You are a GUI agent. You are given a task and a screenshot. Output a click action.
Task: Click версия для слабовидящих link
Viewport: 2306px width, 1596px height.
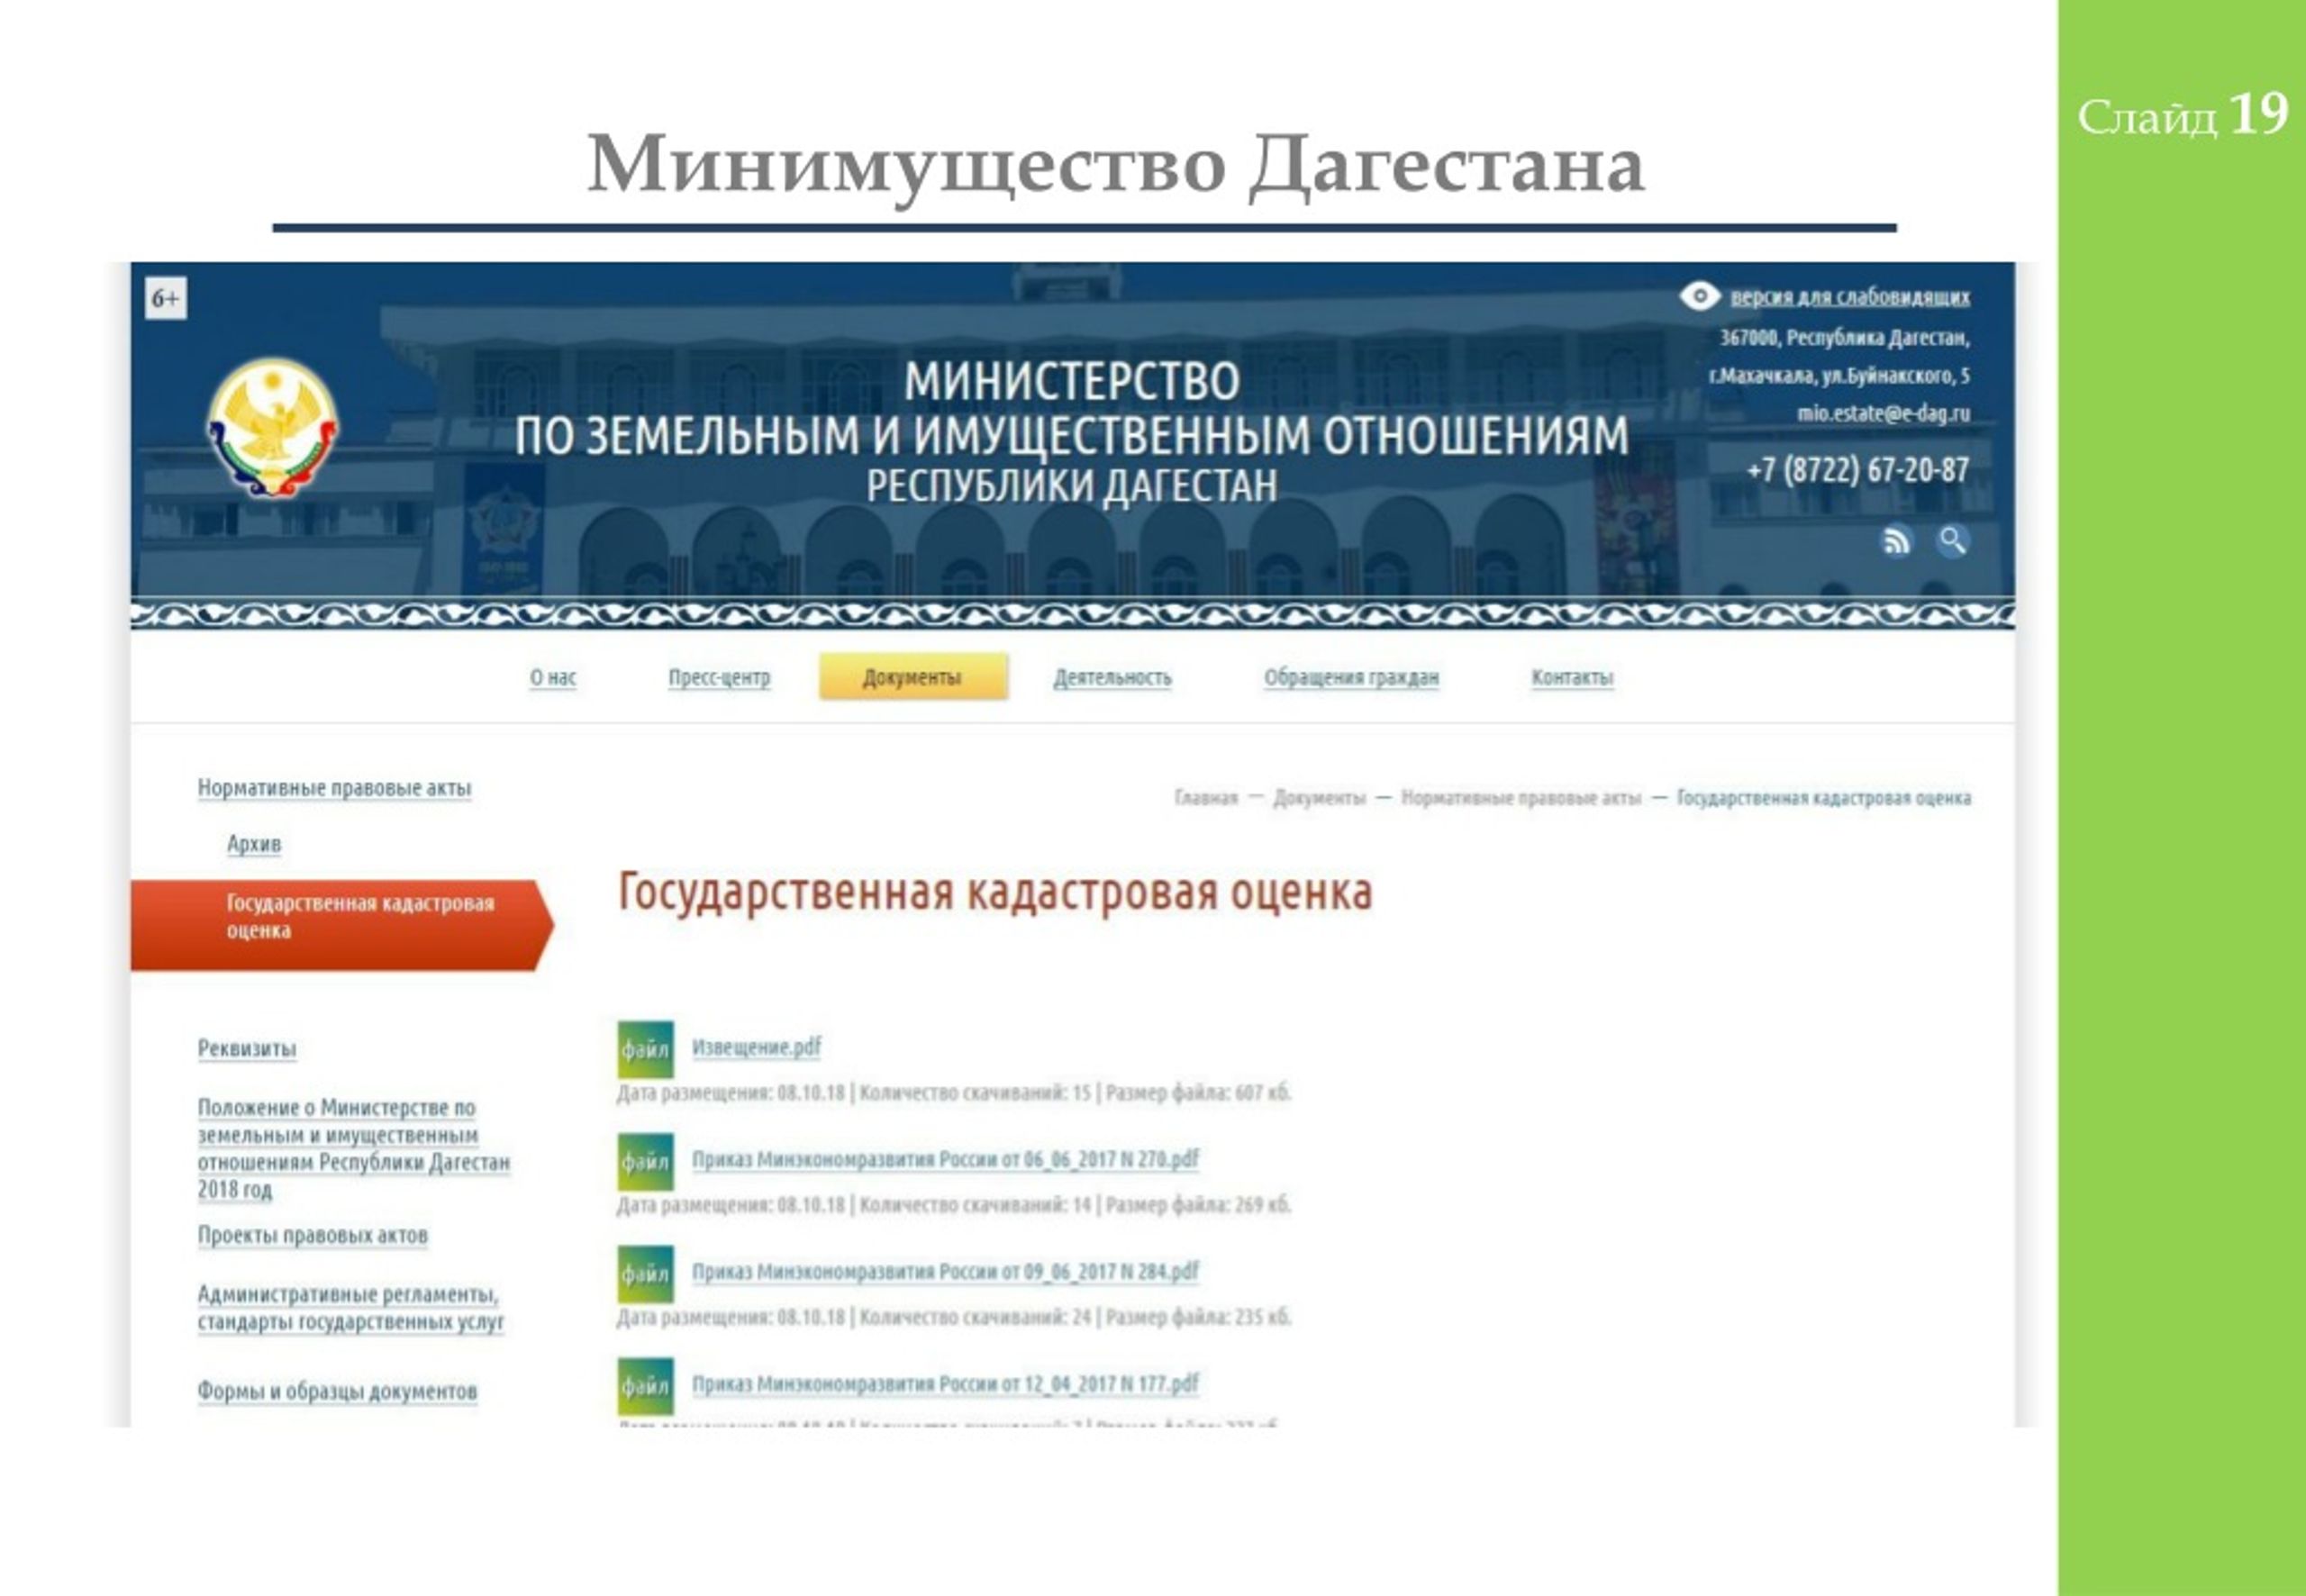tap(1850, 296)
